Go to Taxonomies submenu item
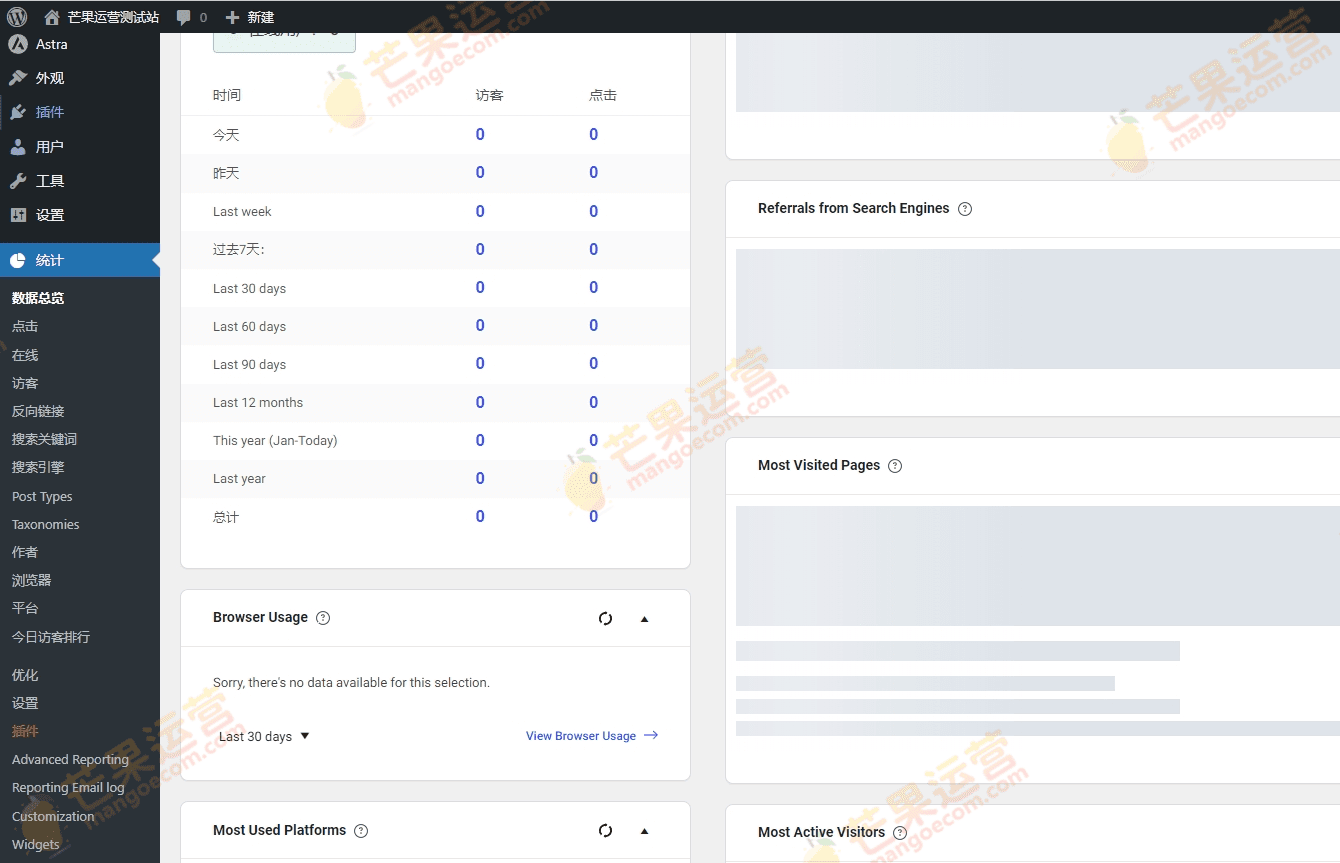This screenshot has height=863, width=1340. click(x=45, y=524)
